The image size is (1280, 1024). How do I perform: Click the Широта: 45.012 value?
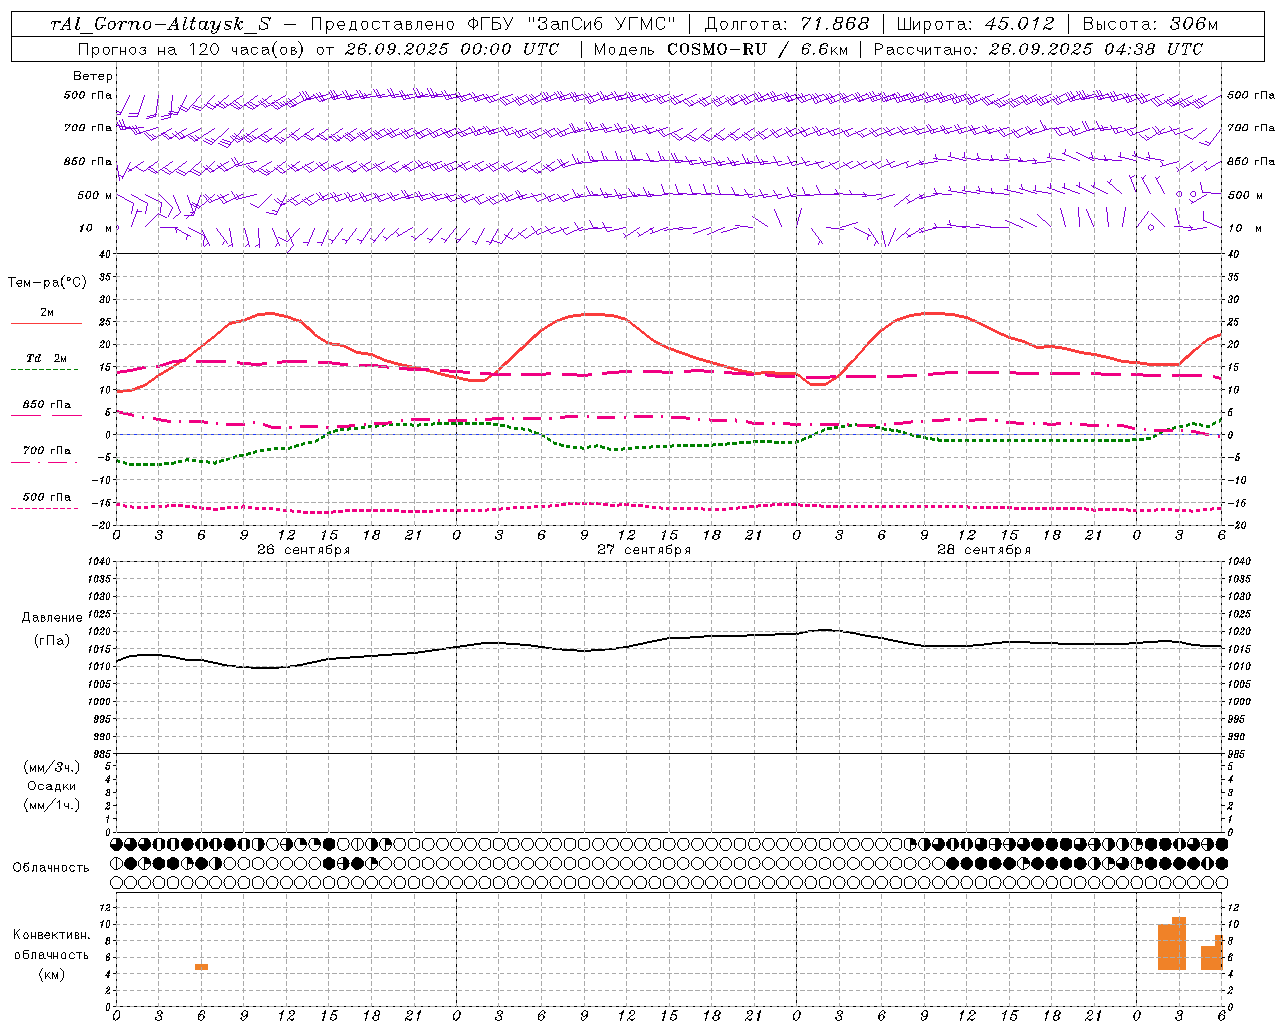coord(976,24)
